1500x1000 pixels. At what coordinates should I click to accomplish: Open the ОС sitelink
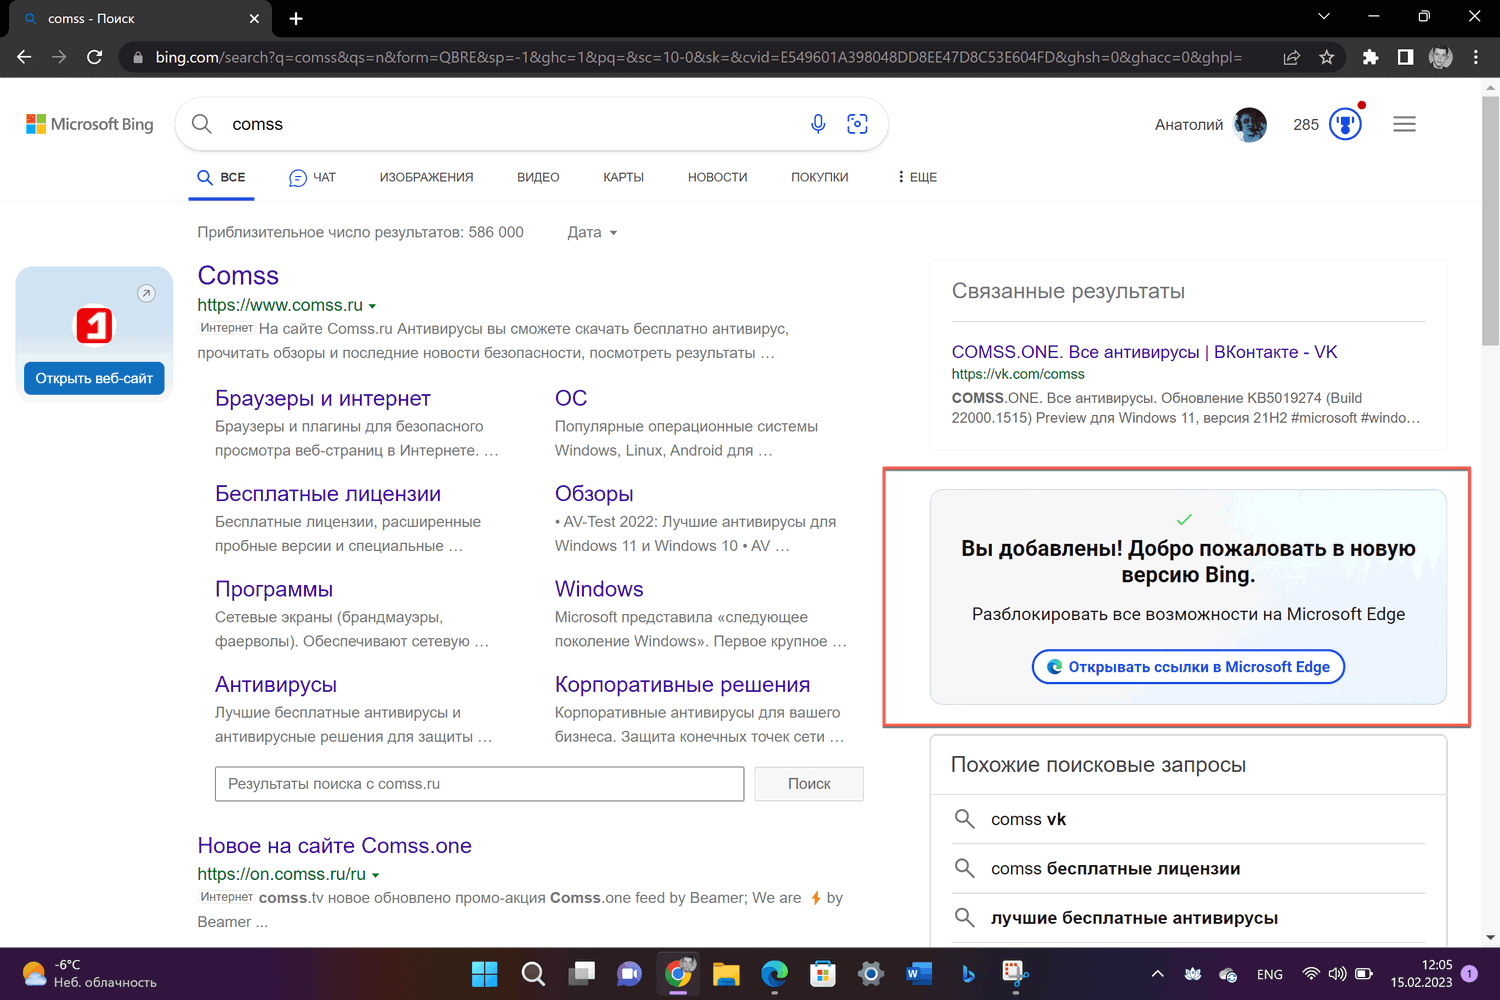tap(571, 399)
